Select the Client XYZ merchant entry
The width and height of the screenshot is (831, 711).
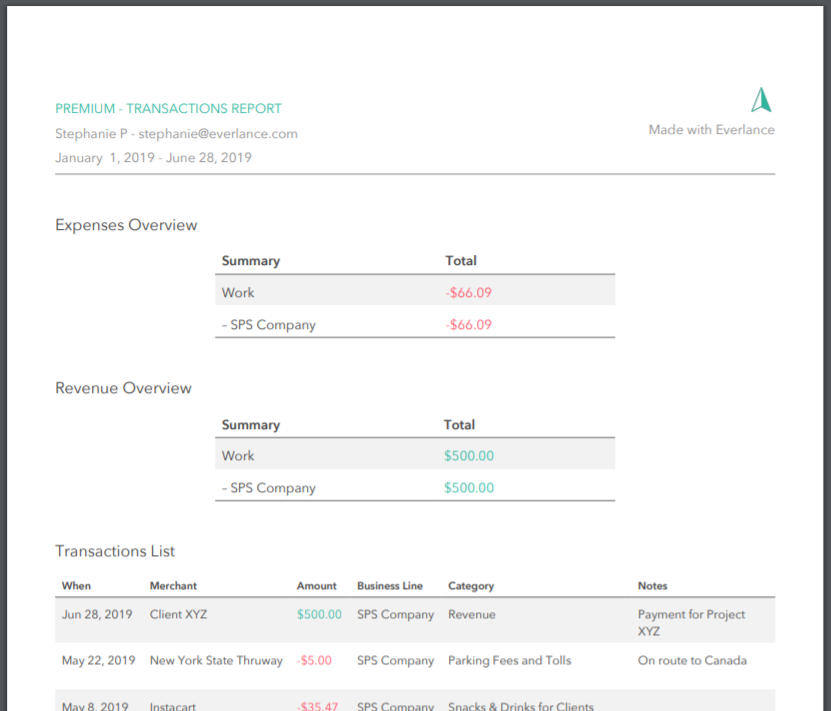coord(178,615)
